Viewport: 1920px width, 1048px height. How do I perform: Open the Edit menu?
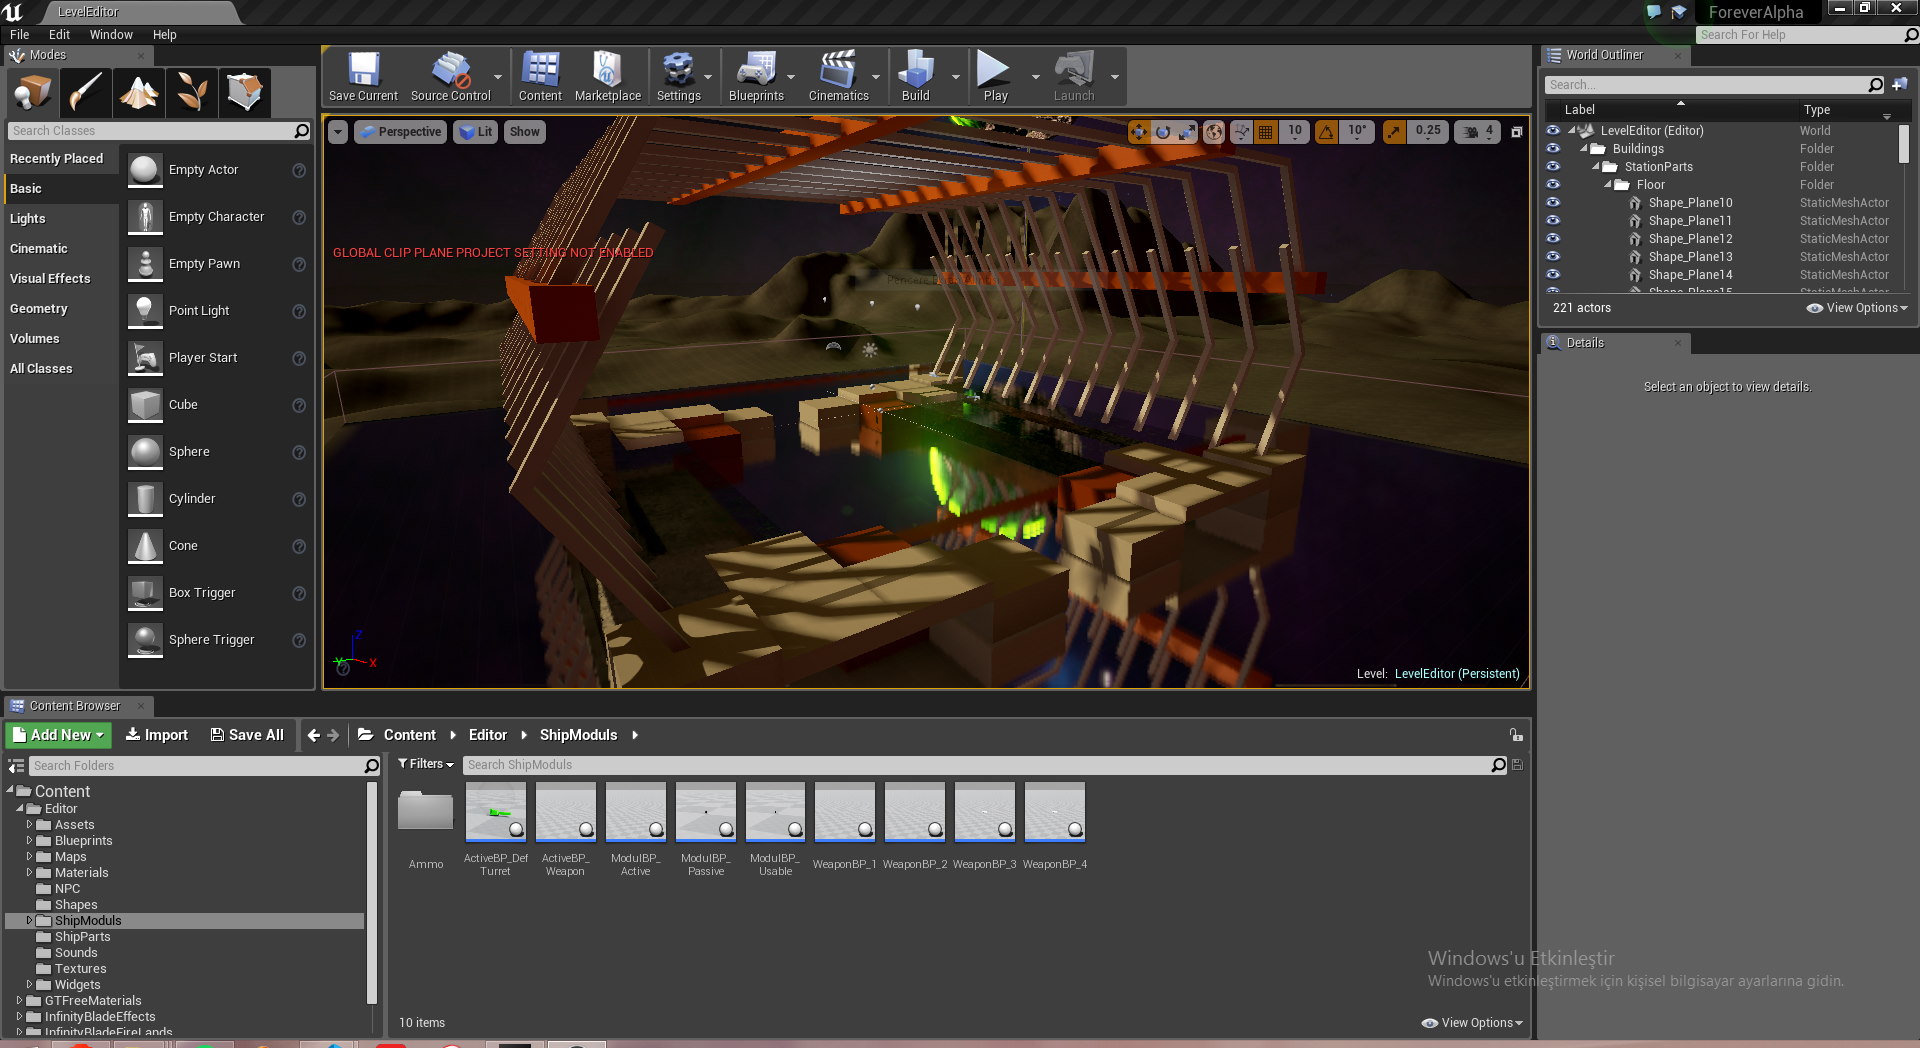pyautogui.click(x=59, y=35)
